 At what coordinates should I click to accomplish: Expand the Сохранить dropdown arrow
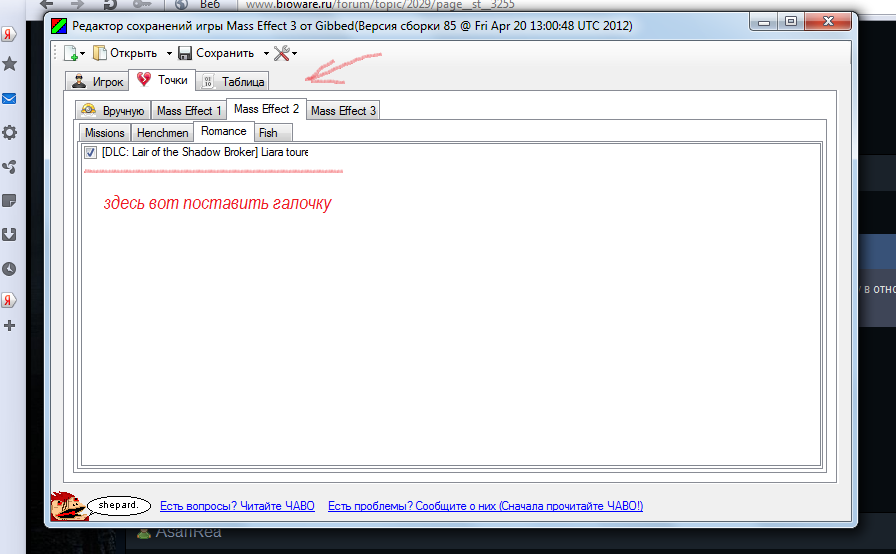coord(266,53)
